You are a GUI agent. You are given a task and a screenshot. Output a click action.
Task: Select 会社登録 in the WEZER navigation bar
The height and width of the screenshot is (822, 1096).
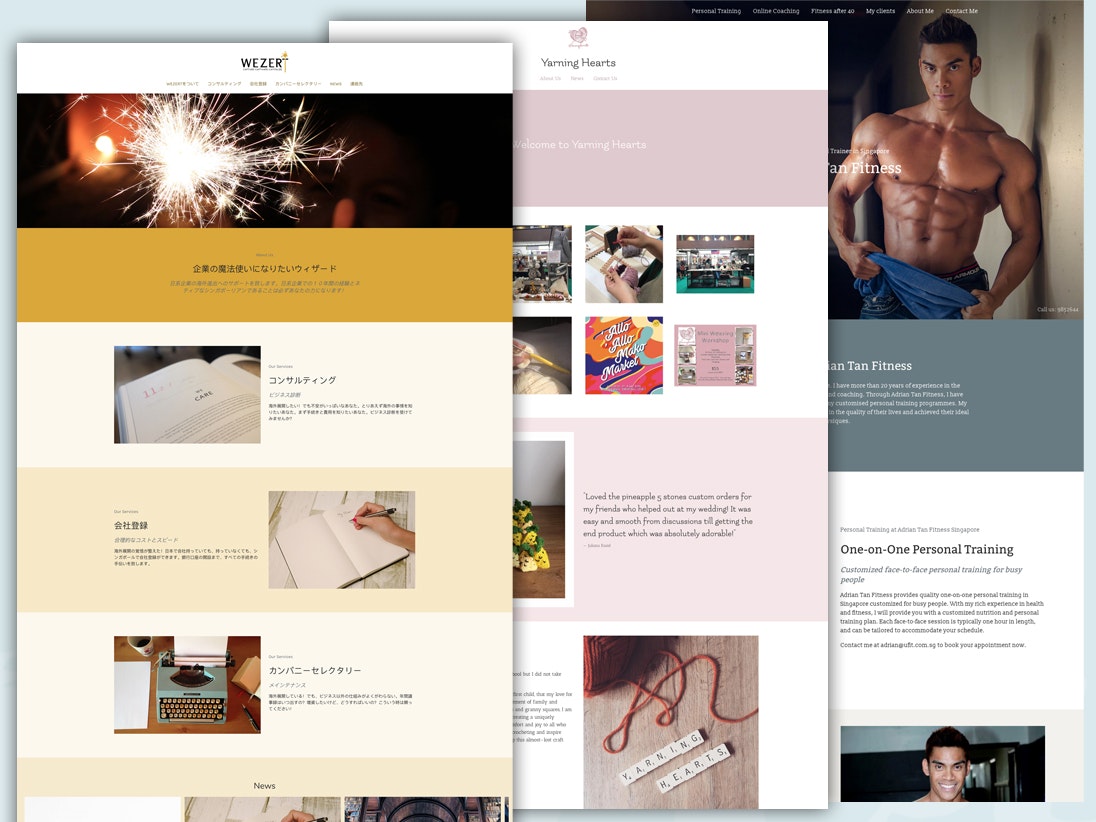tap(258, 84)
